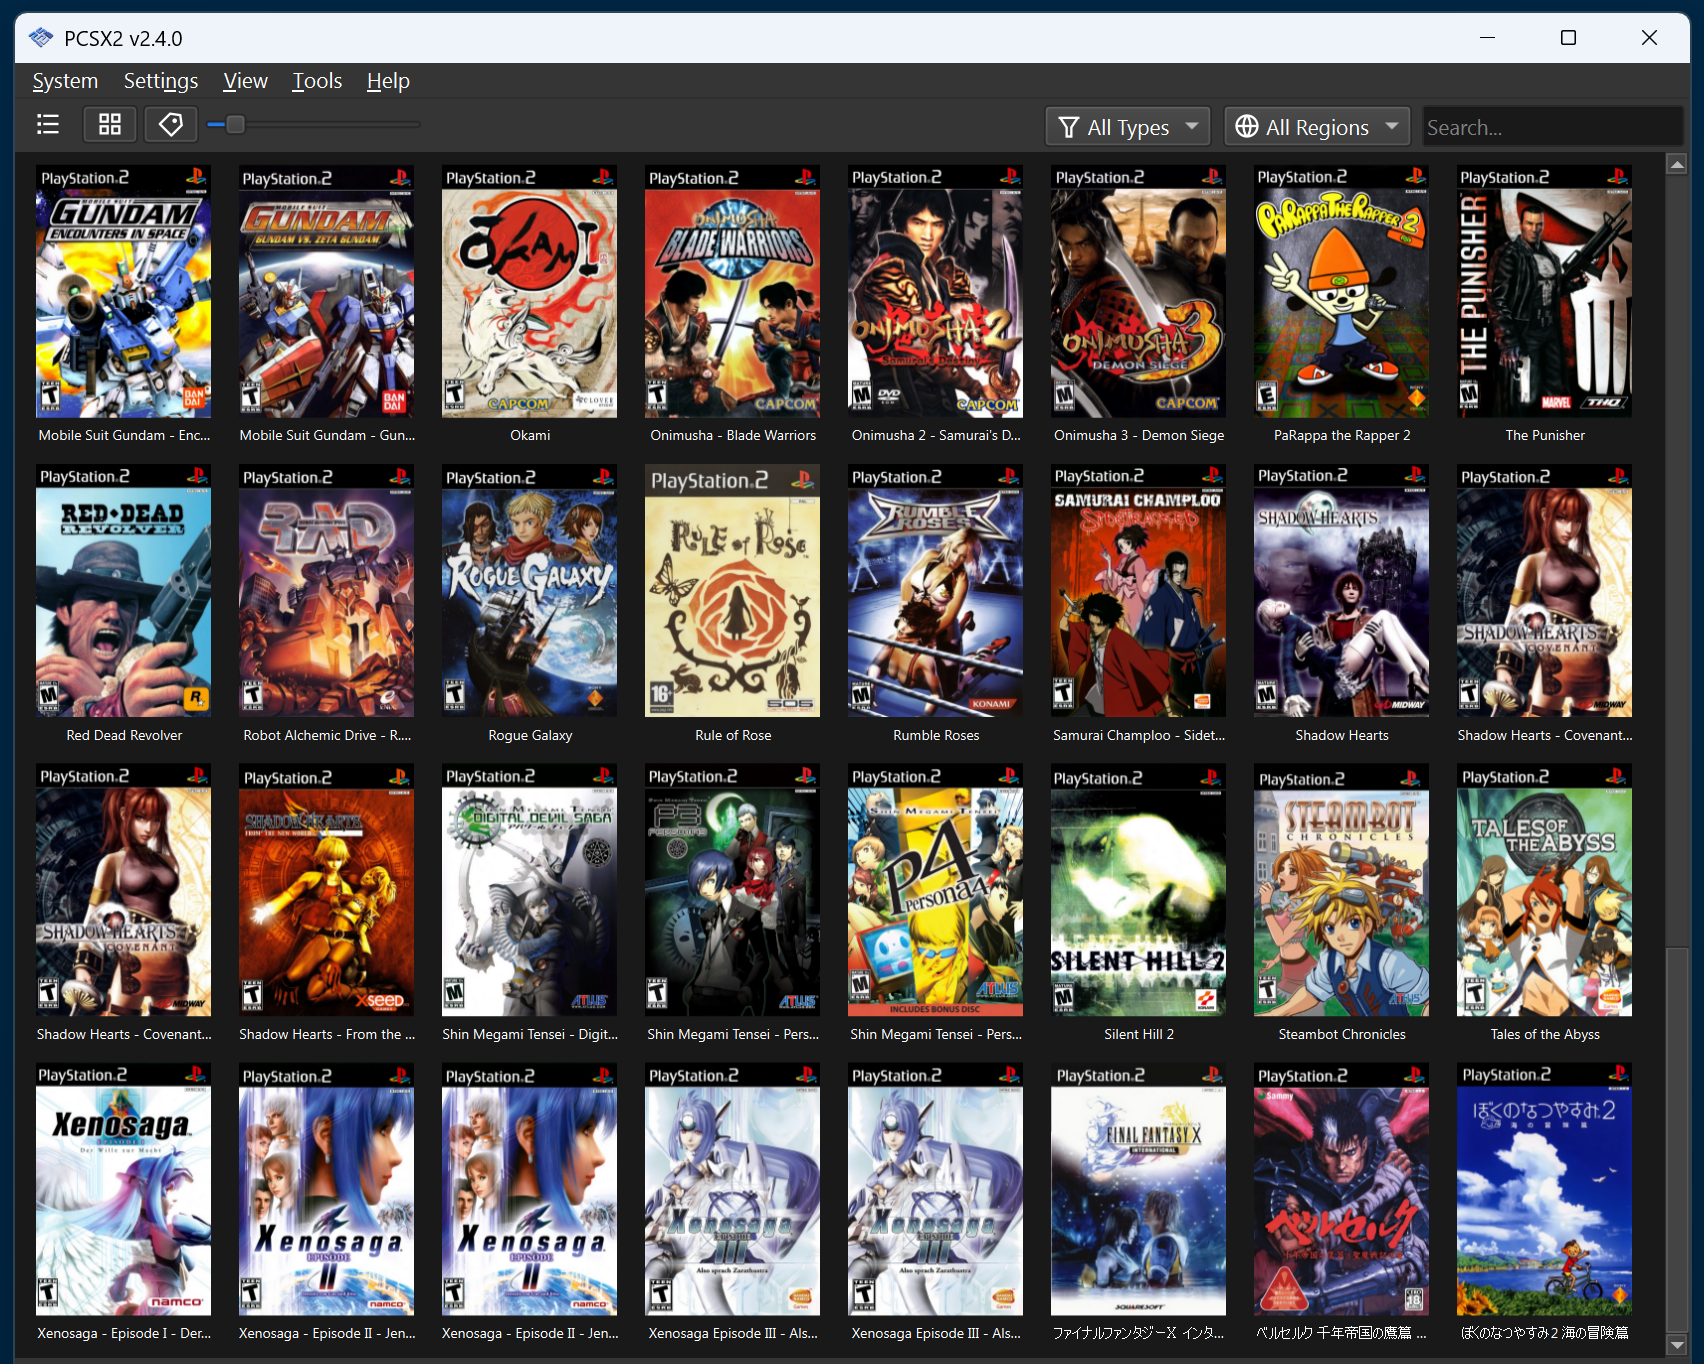The width and height of the screenshot is (1704, 1364).
Task: Click the 'Tales of the Abyss' title label
Action: click(x=1545, y=1034)
